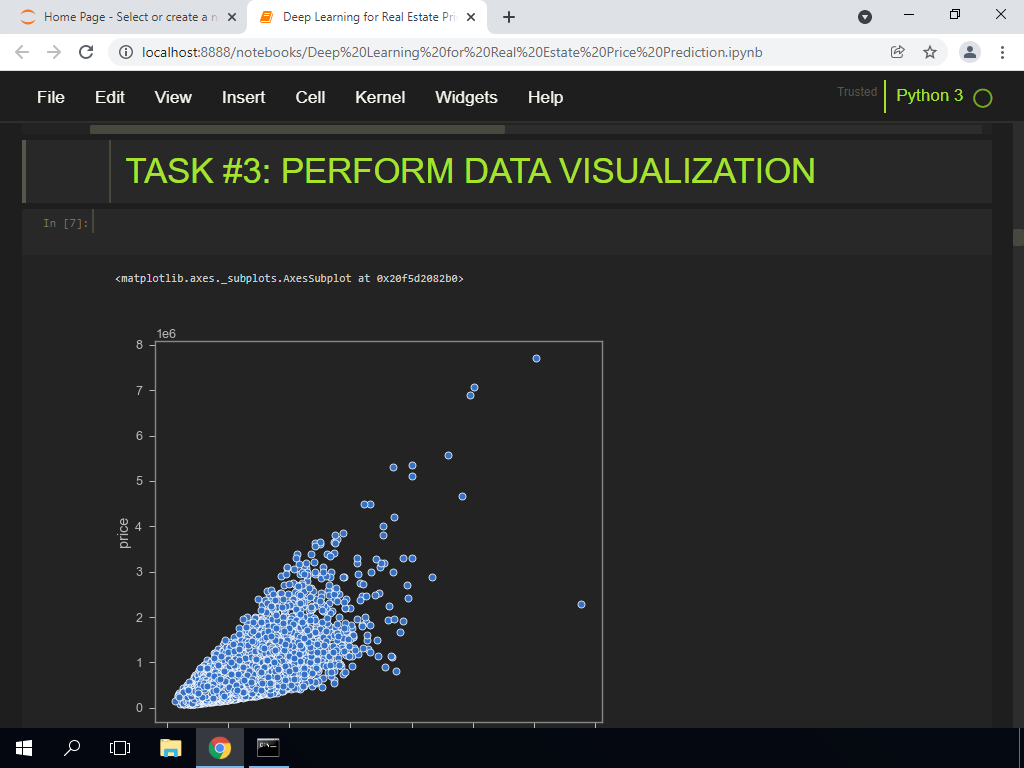The width and height of the screenshot is (1024, 768).
Task: Open the tab search dropdown arrow
Action: (865, 17)
